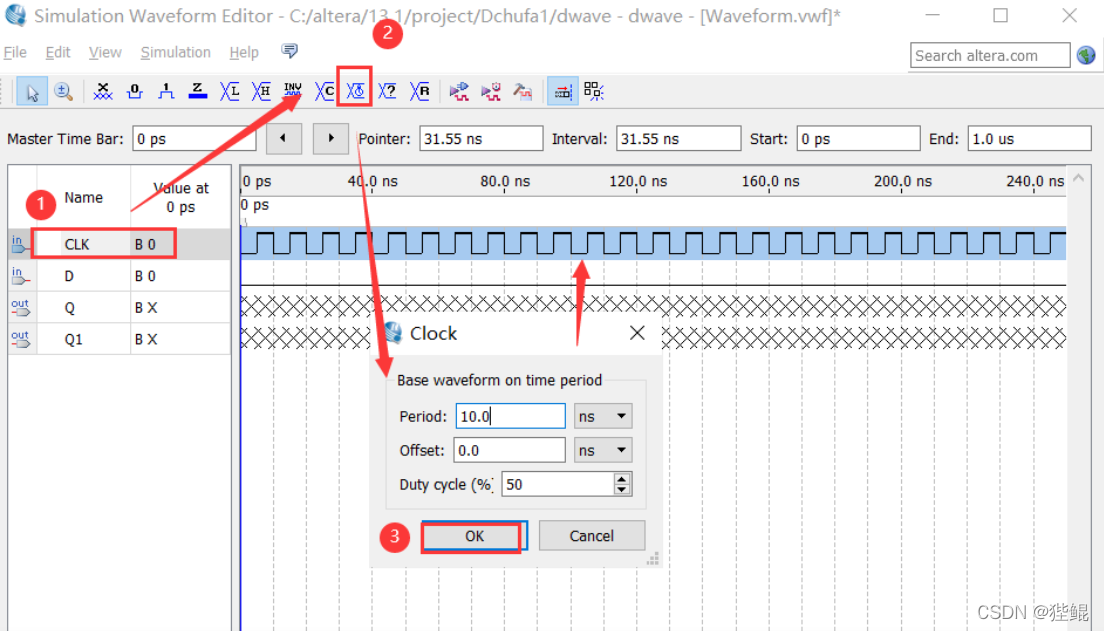
Task: Open the Edit menu
Action: coord(58,52)
